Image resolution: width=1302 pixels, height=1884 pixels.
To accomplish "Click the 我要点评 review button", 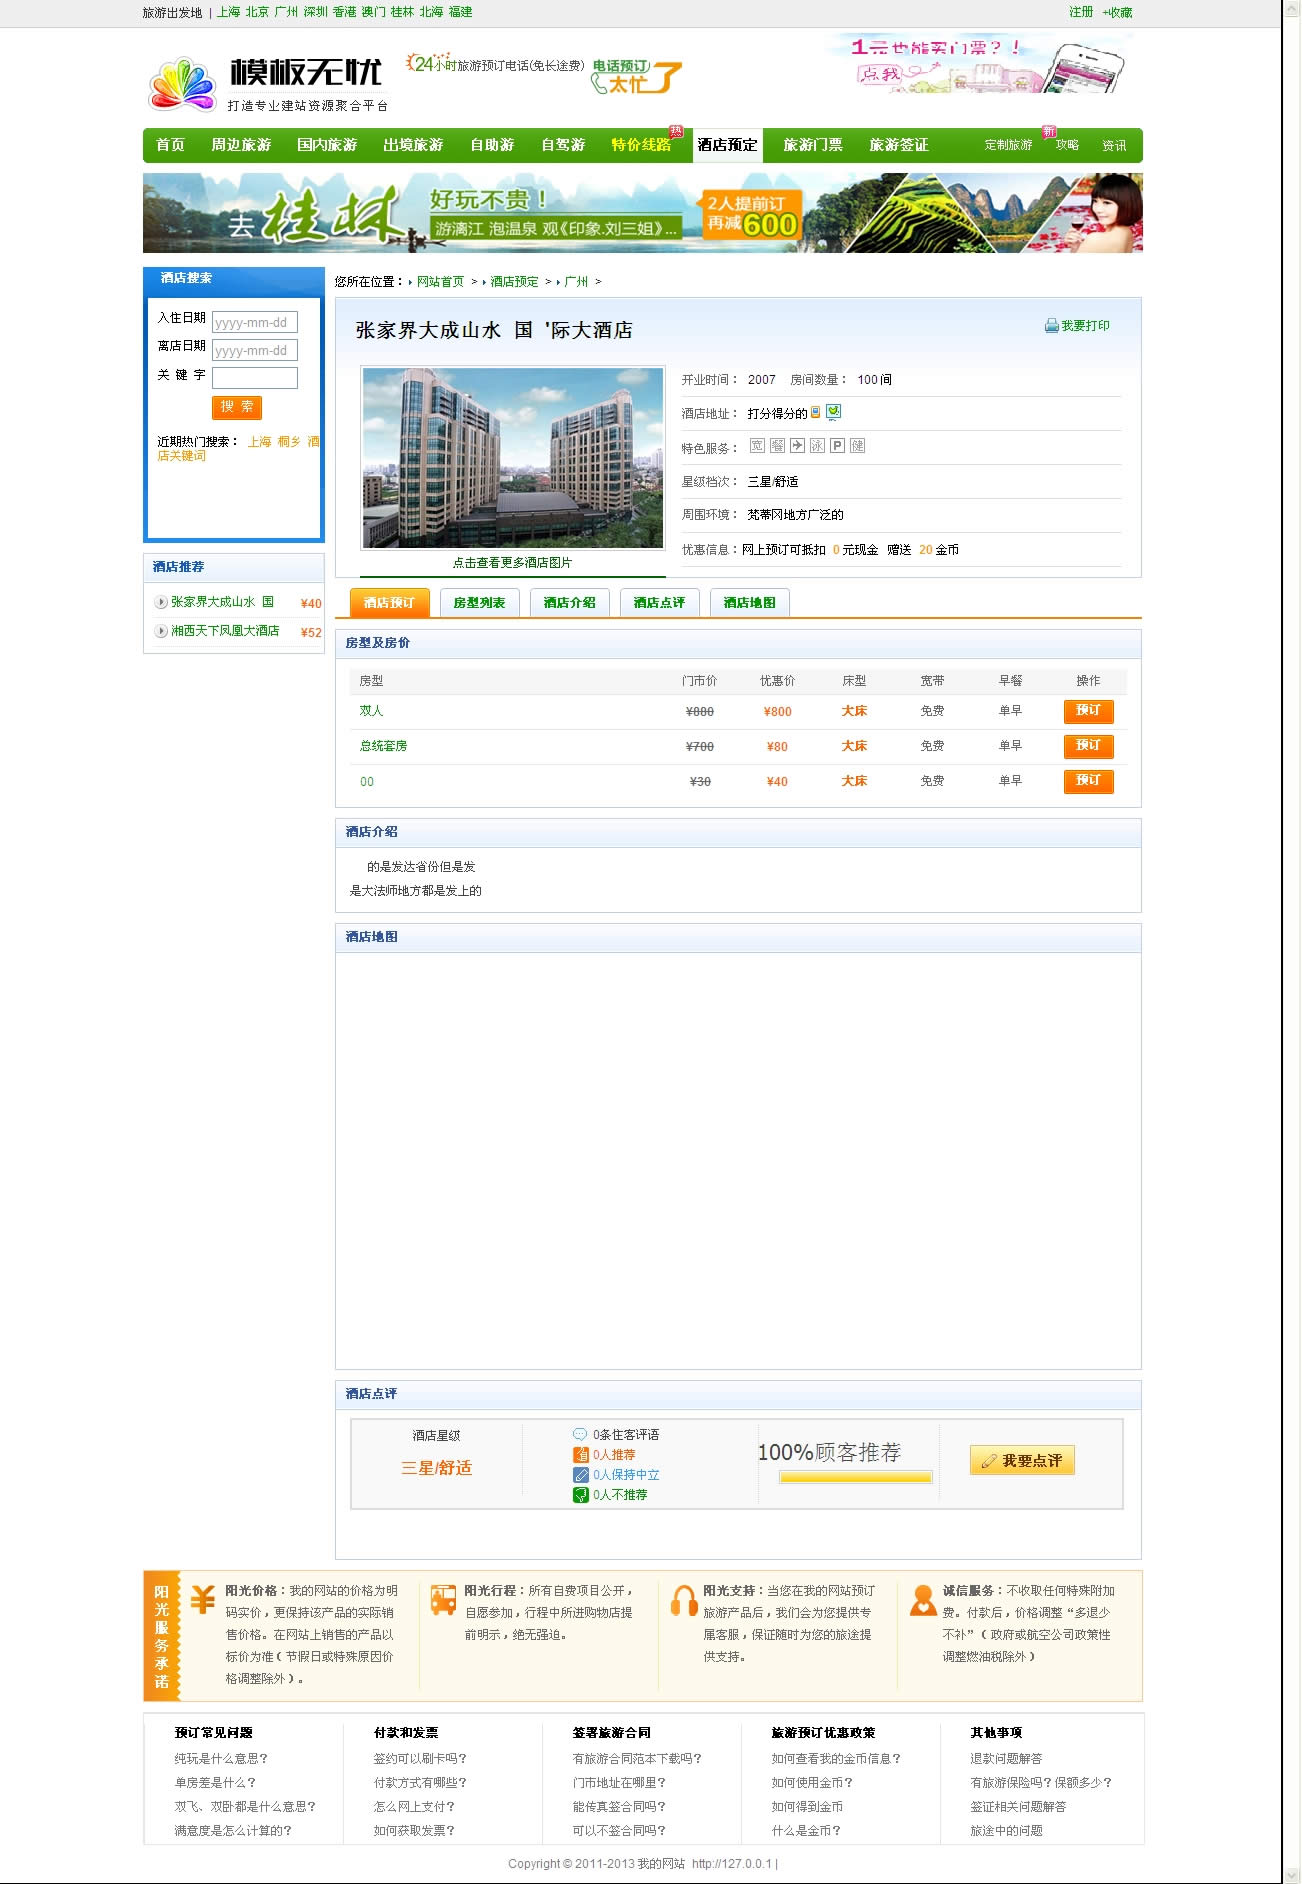I will (1021, 1461).
